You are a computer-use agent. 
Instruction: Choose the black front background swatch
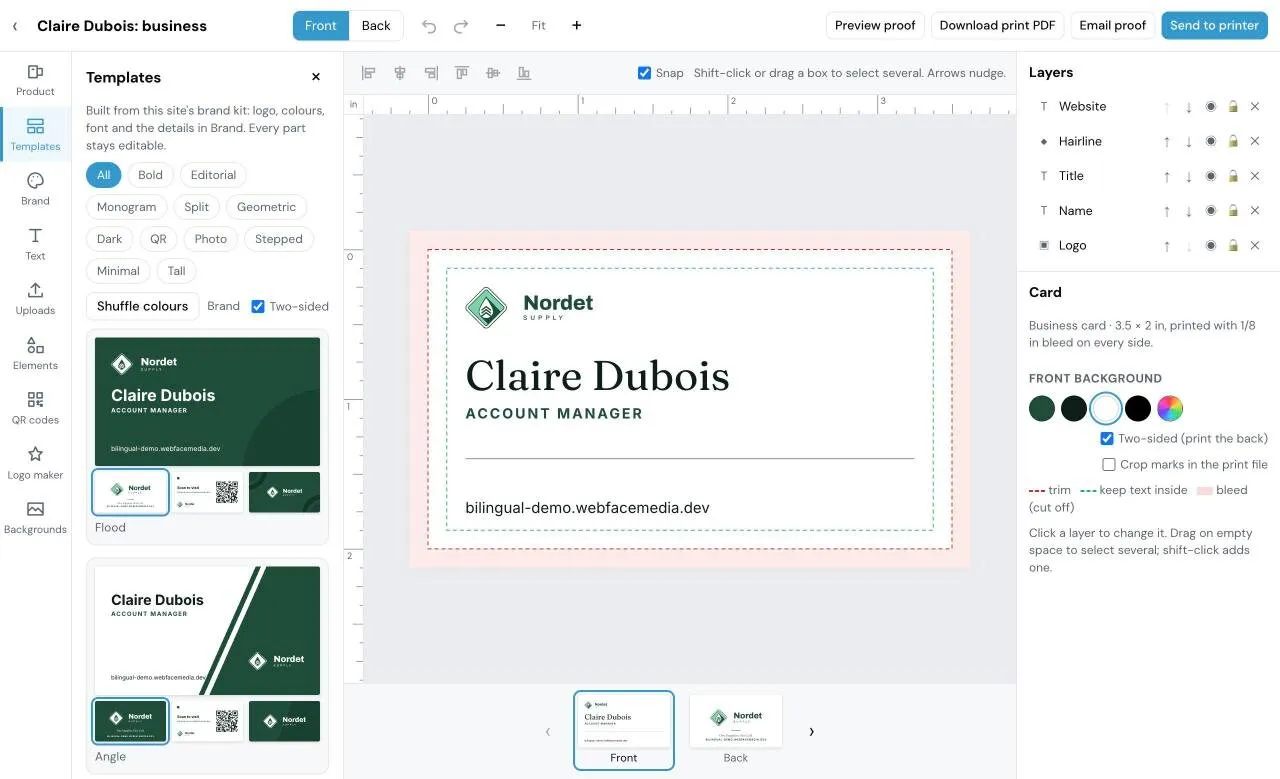(x=1138, y=408)
